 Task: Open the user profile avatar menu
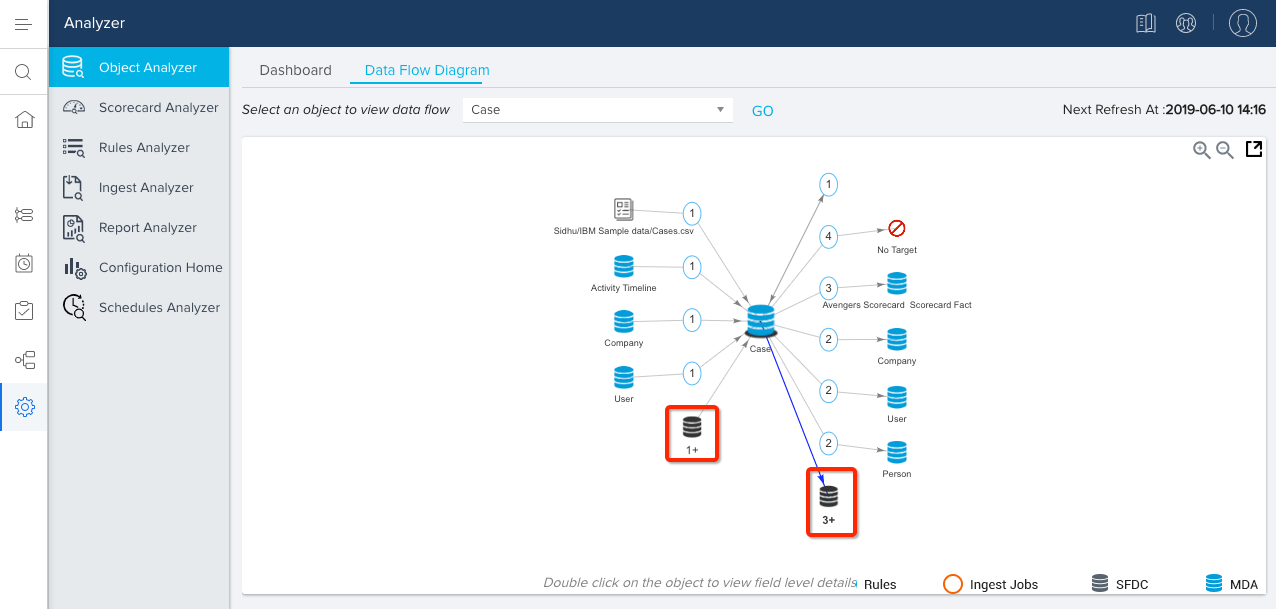[x=1242, y=22]
